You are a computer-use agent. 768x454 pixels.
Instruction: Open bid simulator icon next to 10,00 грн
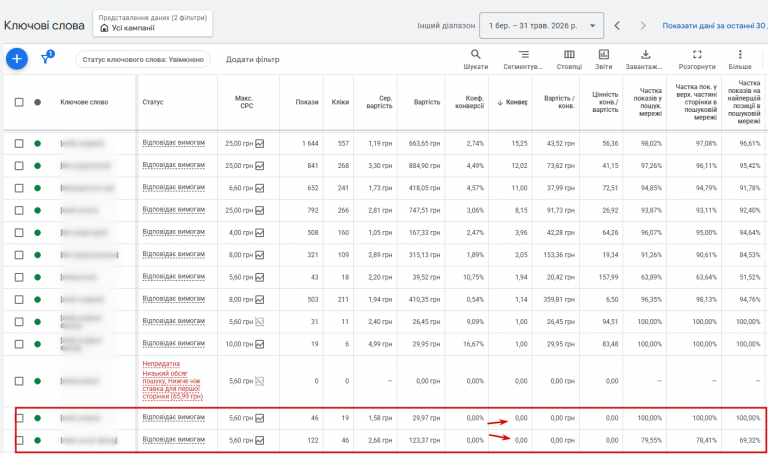pyautogui.click(x=260, y=344)
